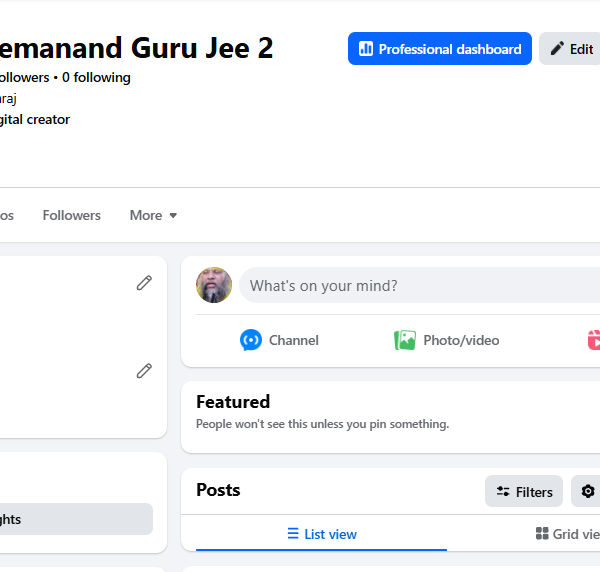Choose the Photo/video post option
600x572 pixels.
(447, 340)
